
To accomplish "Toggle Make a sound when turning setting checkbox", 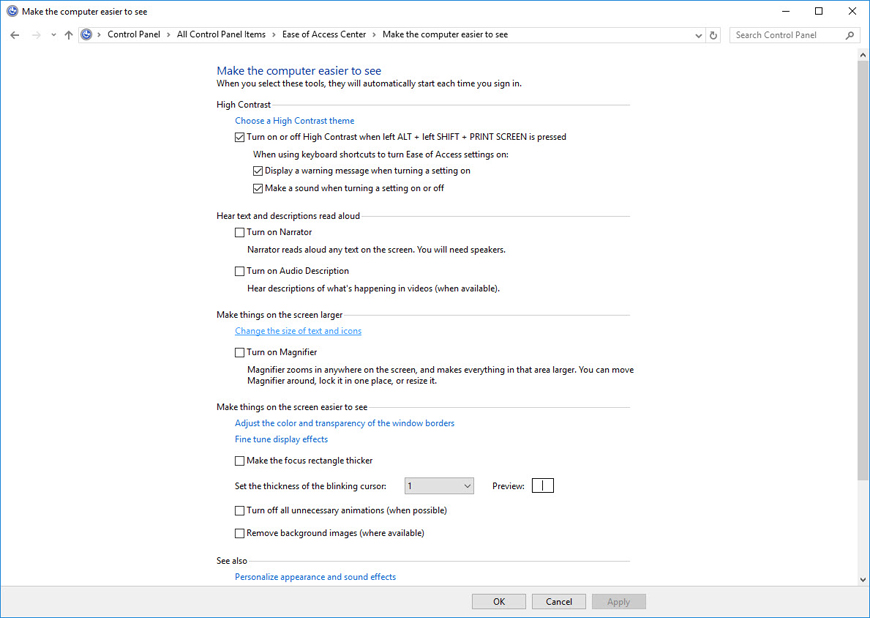I will pyautogui.click(x=257, y=189).
